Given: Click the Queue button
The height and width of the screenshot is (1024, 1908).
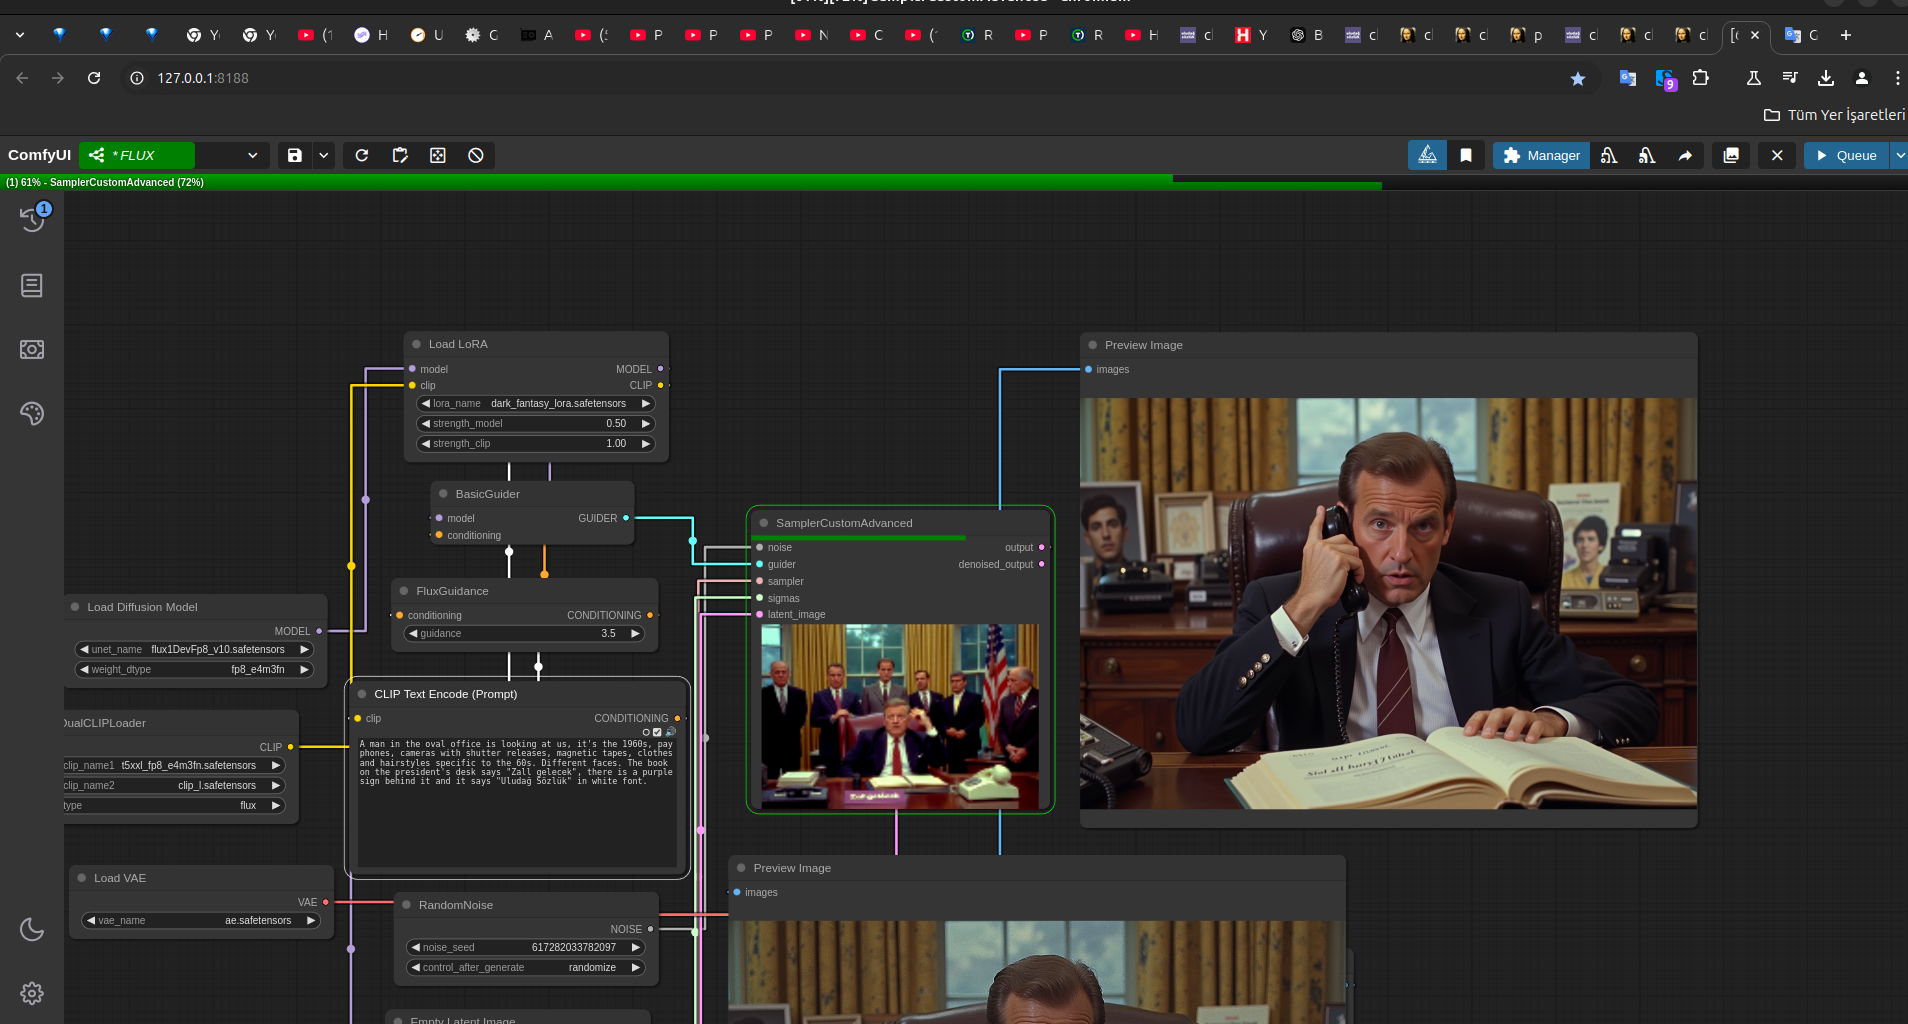Looking at the screenshot, I should [1846, 155].
